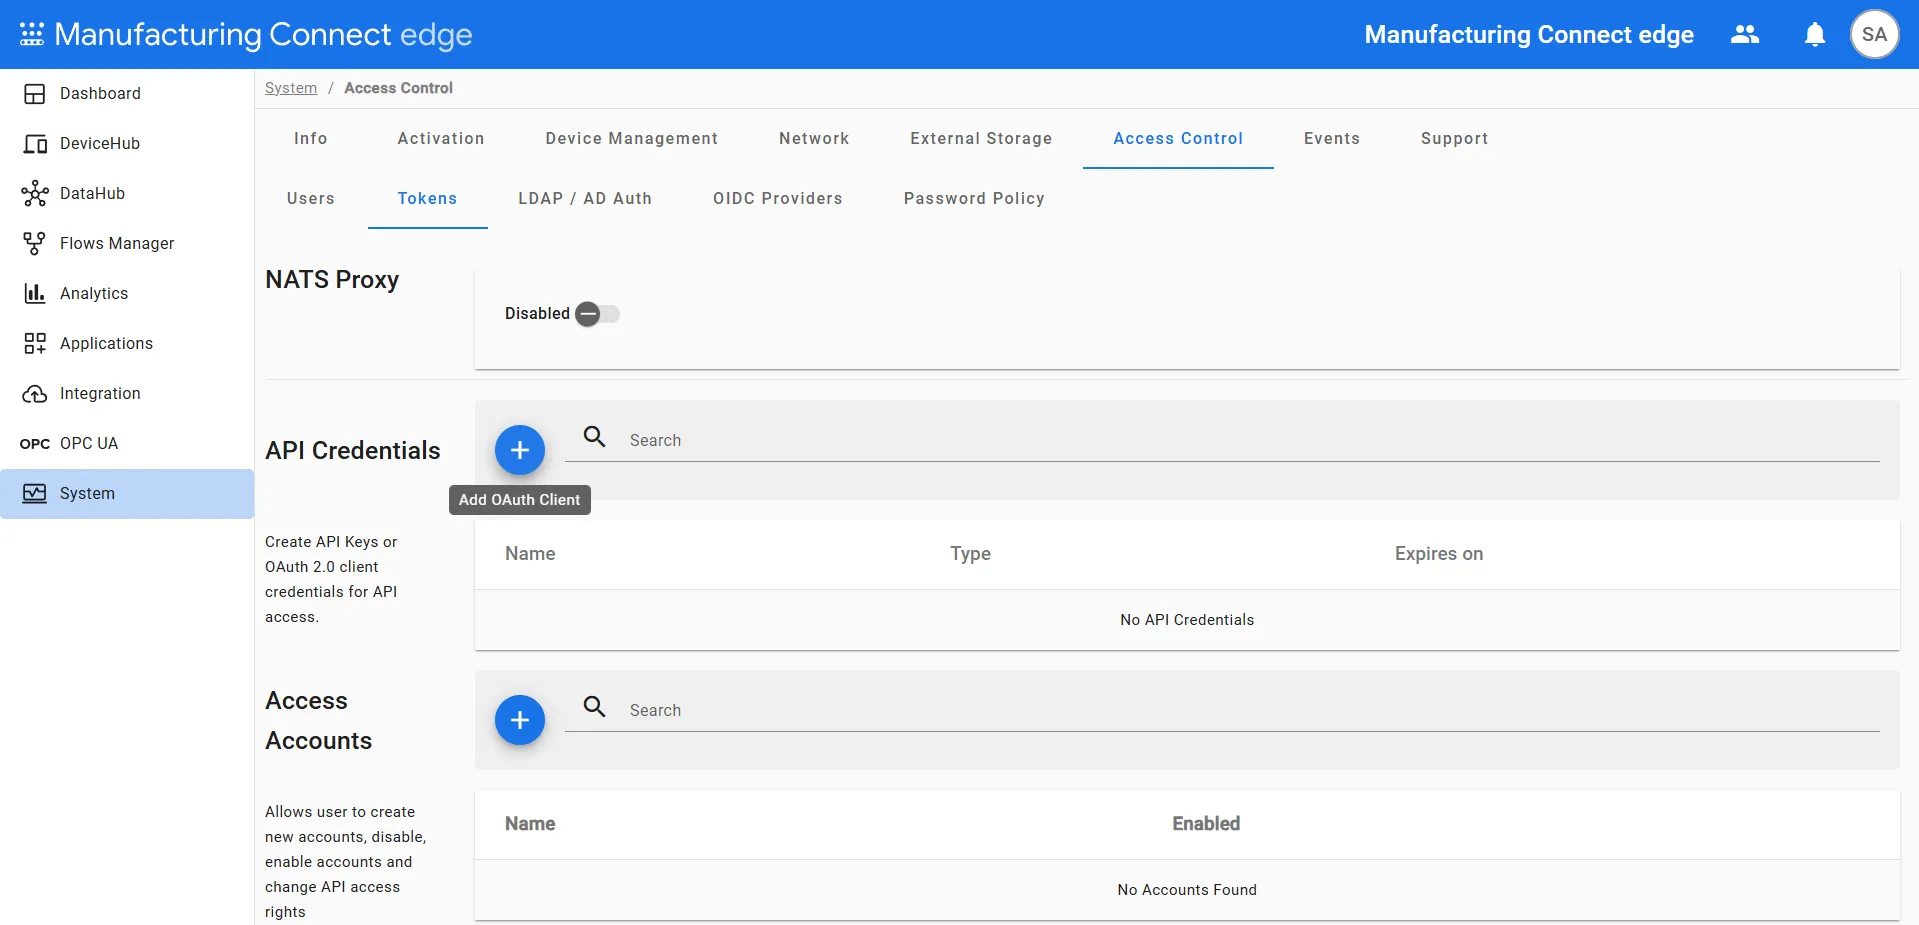Viewport: 1919px width, 925px height.
Task: Navigate to DataHub in the sidebar
Action: click(127, 194)
